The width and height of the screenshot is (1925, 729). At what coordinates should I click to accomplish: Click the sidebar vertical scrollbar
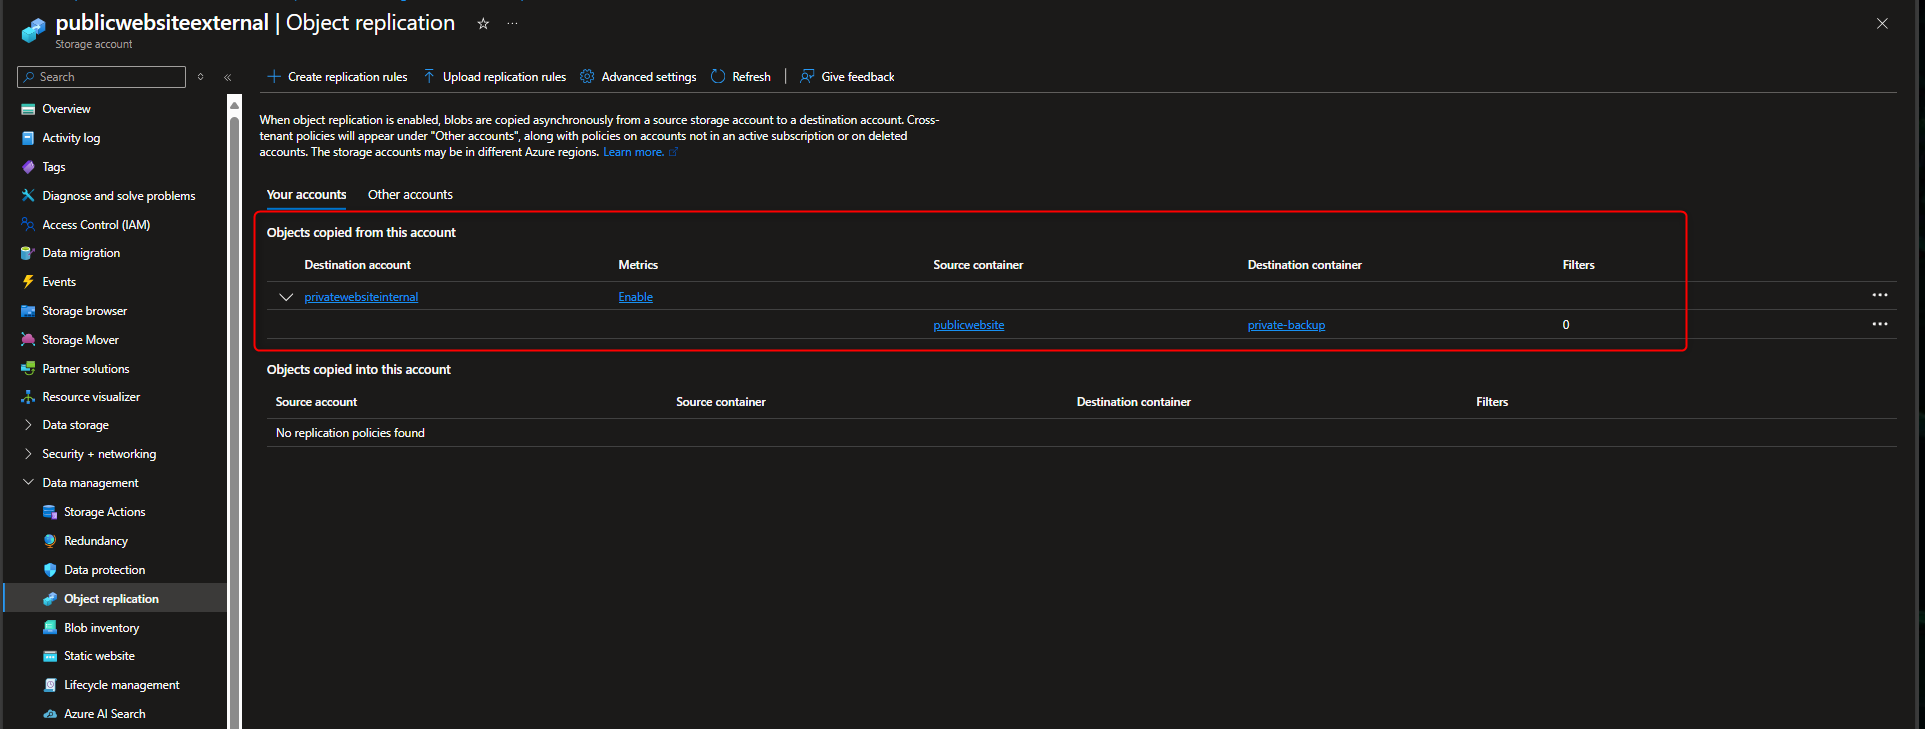pos(234,420)
